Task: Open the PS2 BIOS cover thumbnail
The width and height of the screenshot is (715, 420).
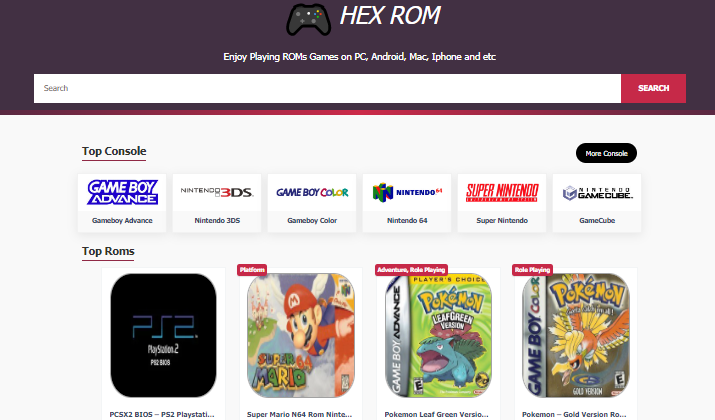Action: tap(163, 335)
